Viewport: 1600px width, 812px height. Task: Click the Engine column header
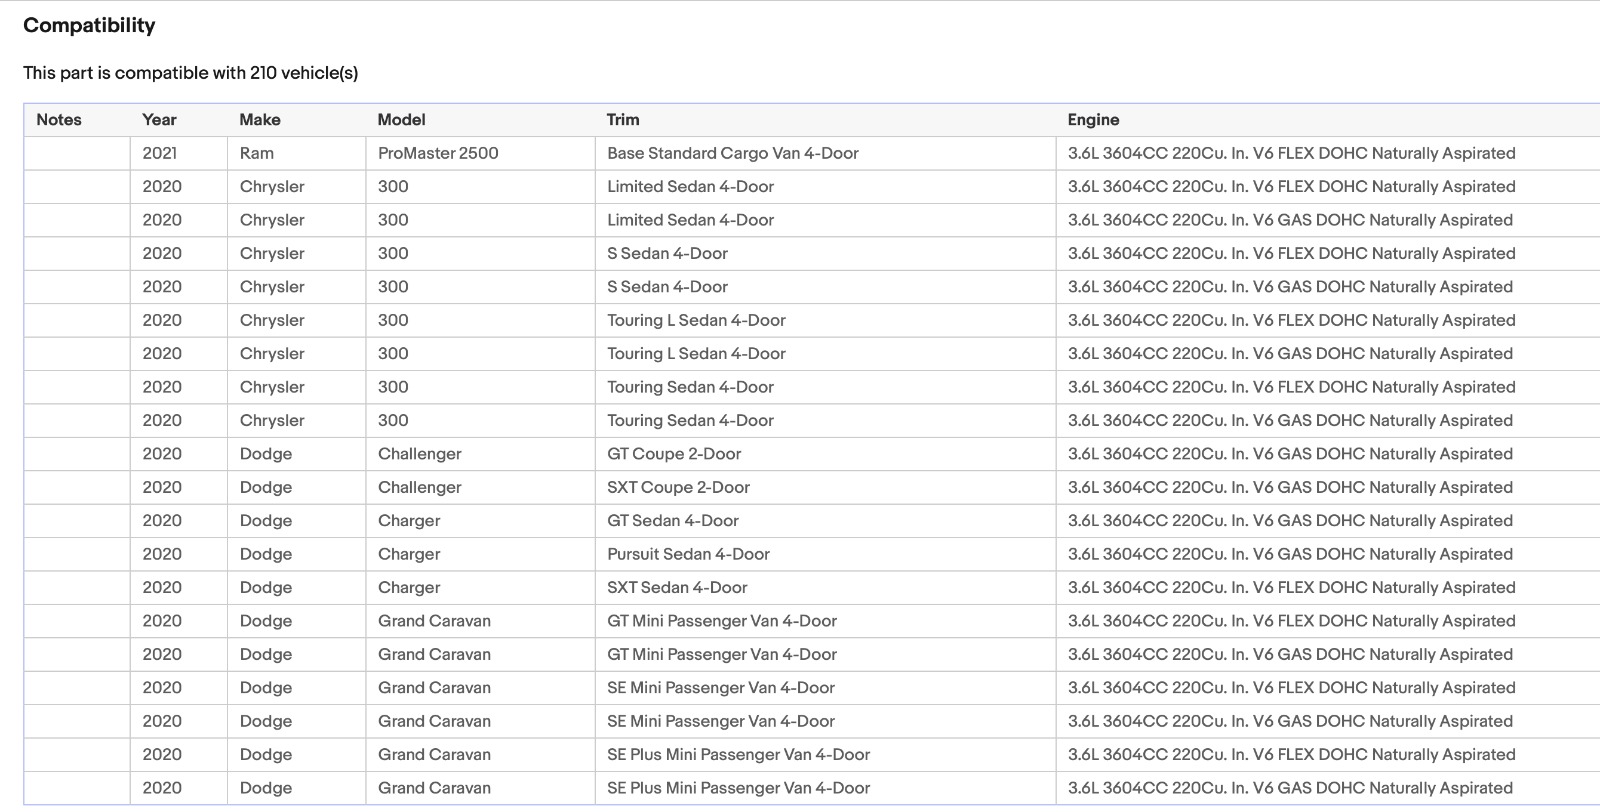1093,120
